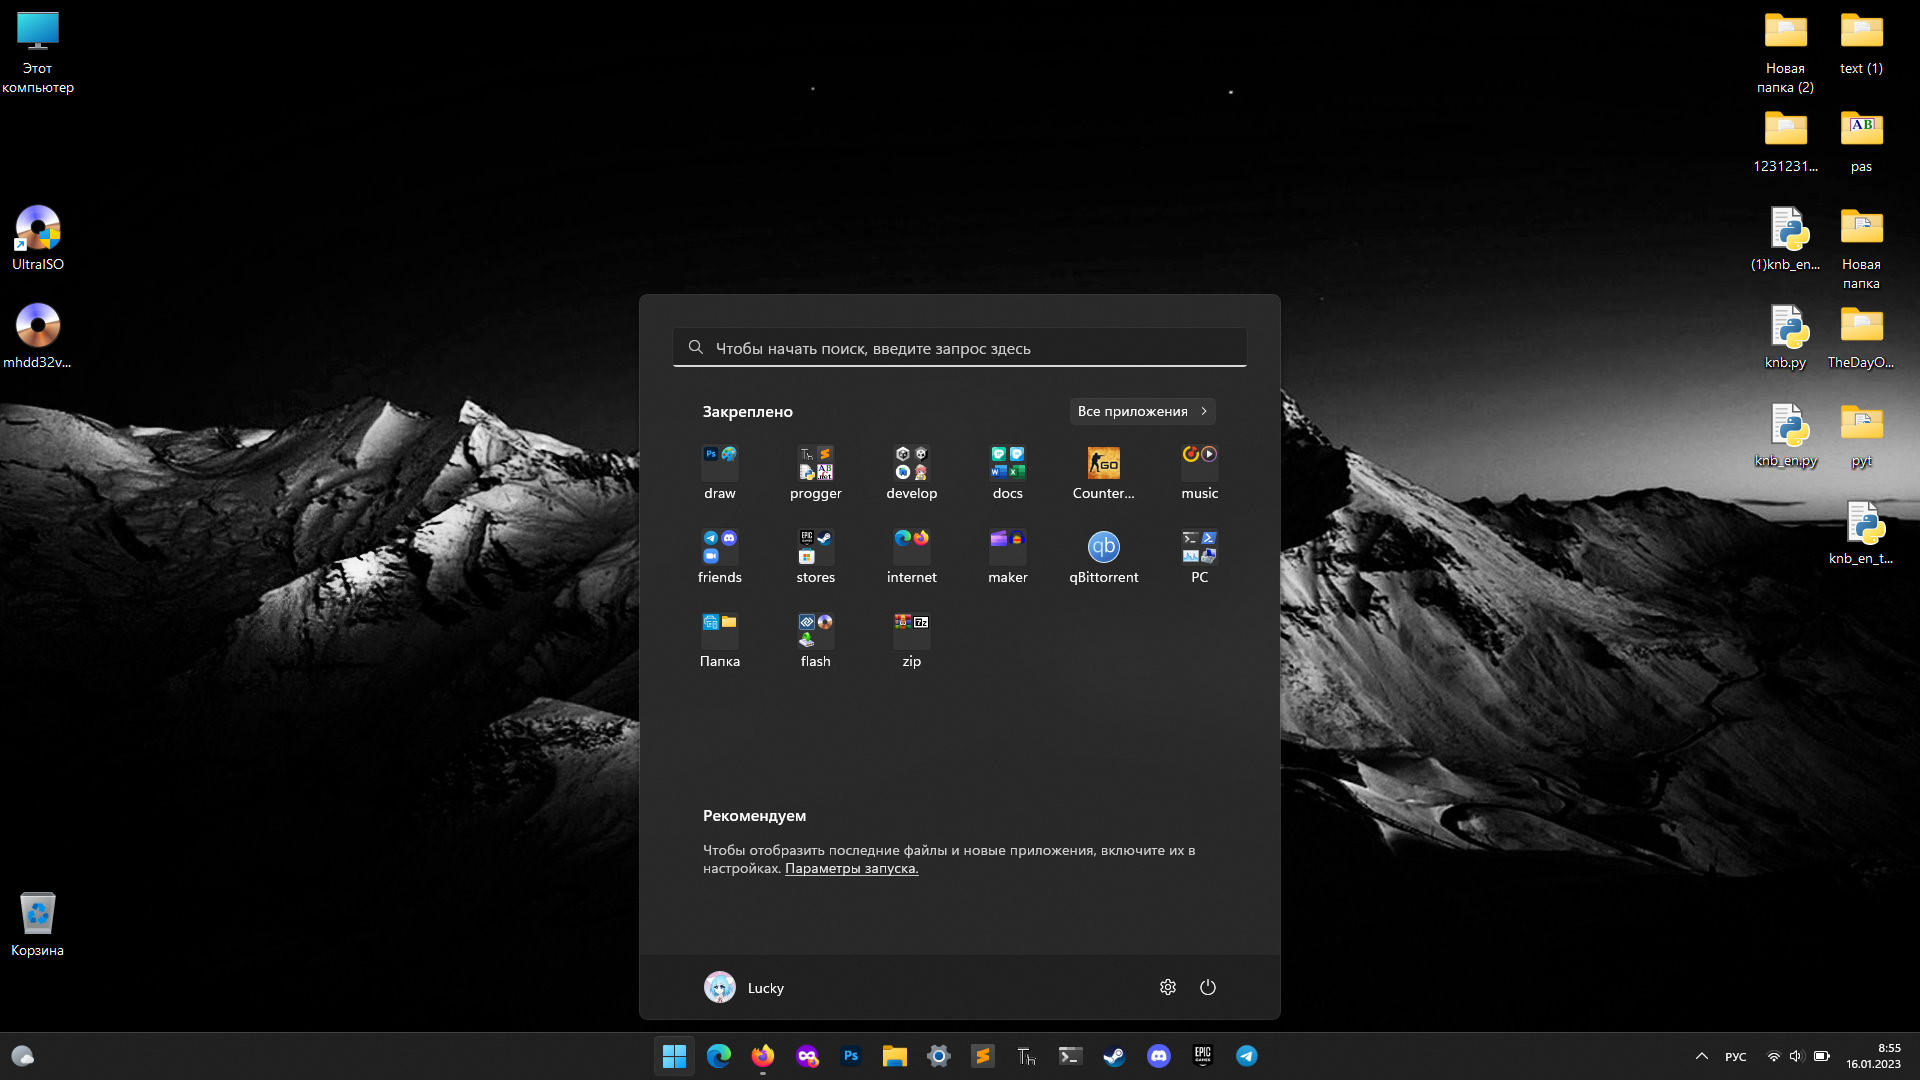
Task: Open Telegram from the taskbar
Action: pyautogui.click(x=1246, y=1056)
